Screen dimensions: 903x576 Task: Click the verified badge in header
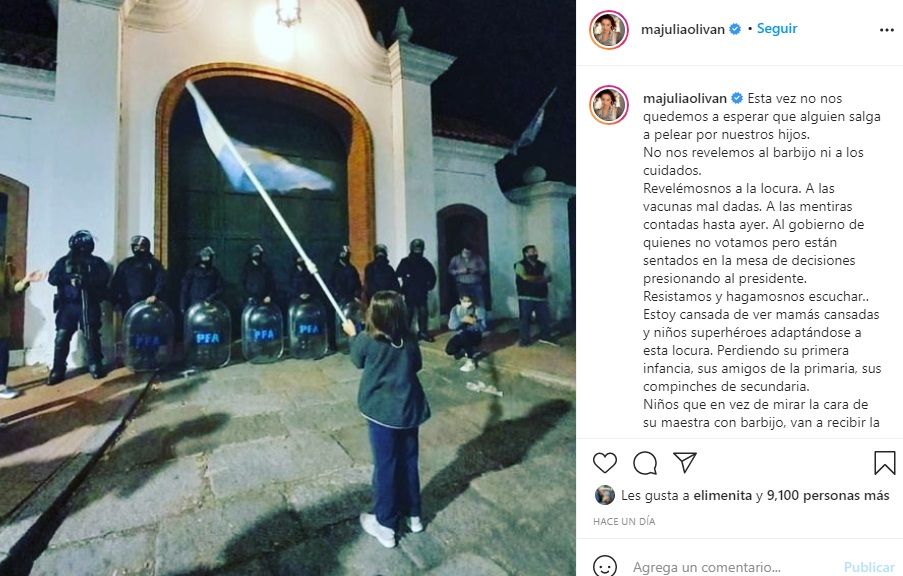click(735, 29)
